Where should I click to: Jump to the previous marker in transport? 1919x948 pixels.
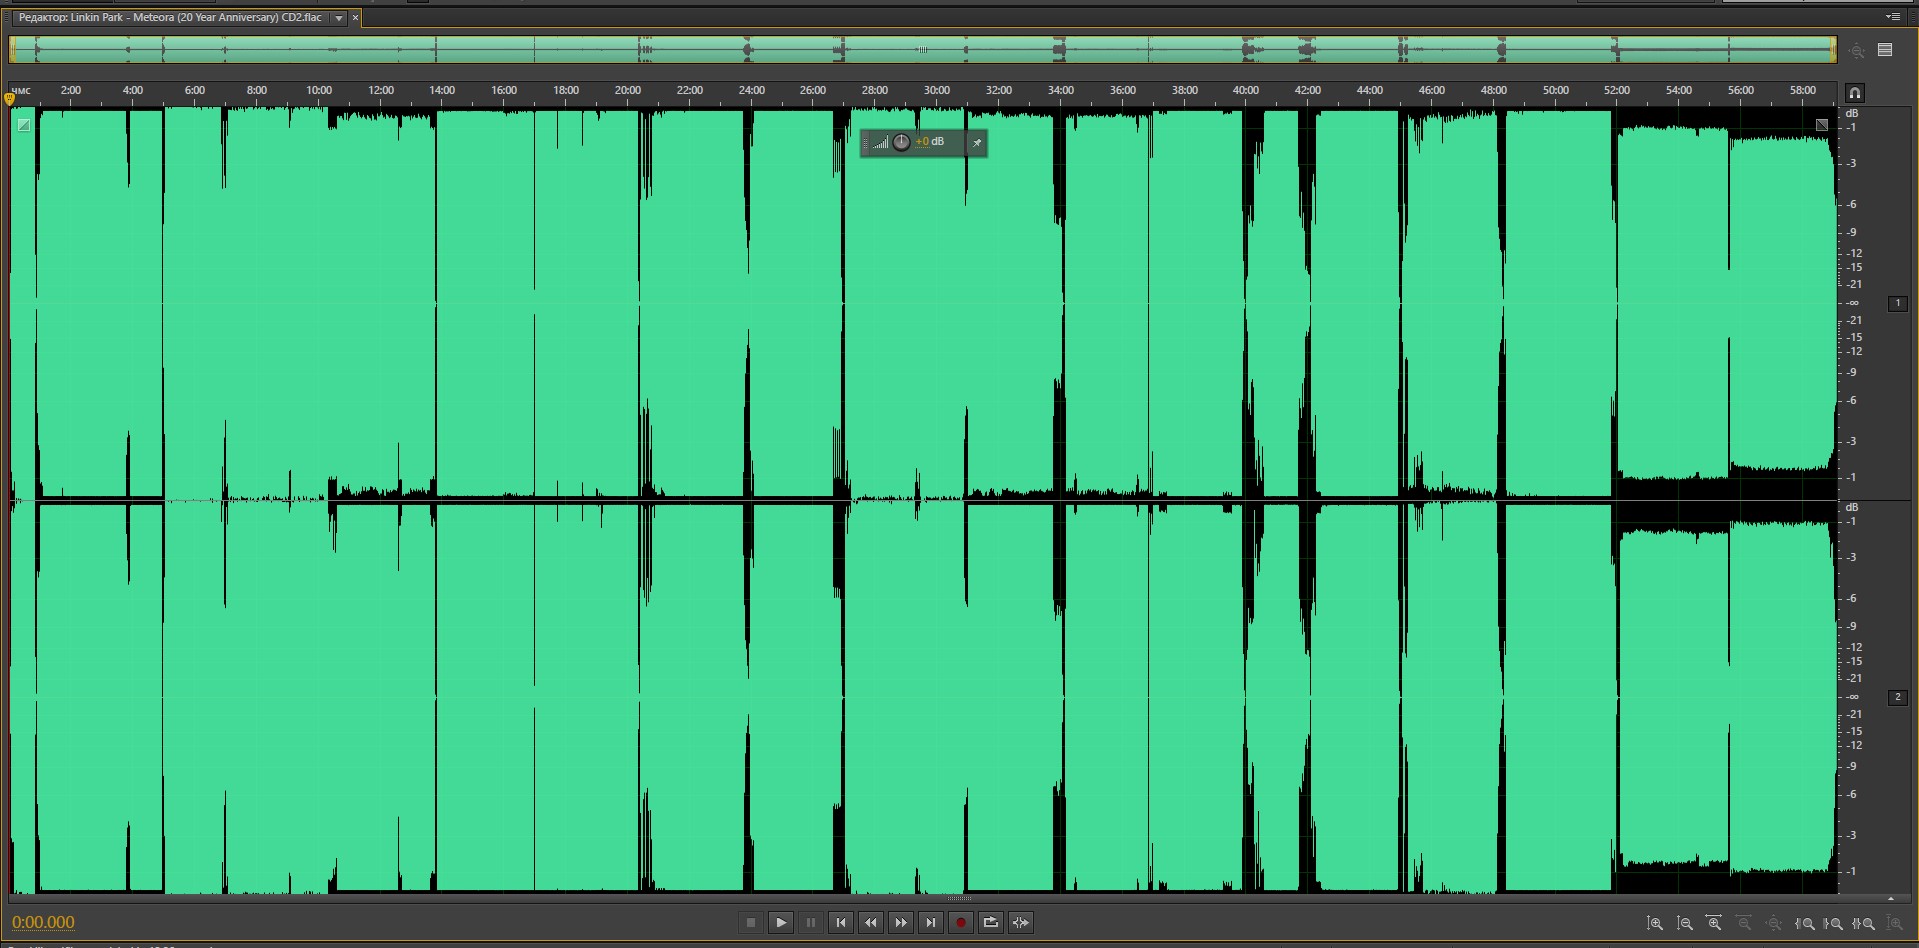click(841, 923)
